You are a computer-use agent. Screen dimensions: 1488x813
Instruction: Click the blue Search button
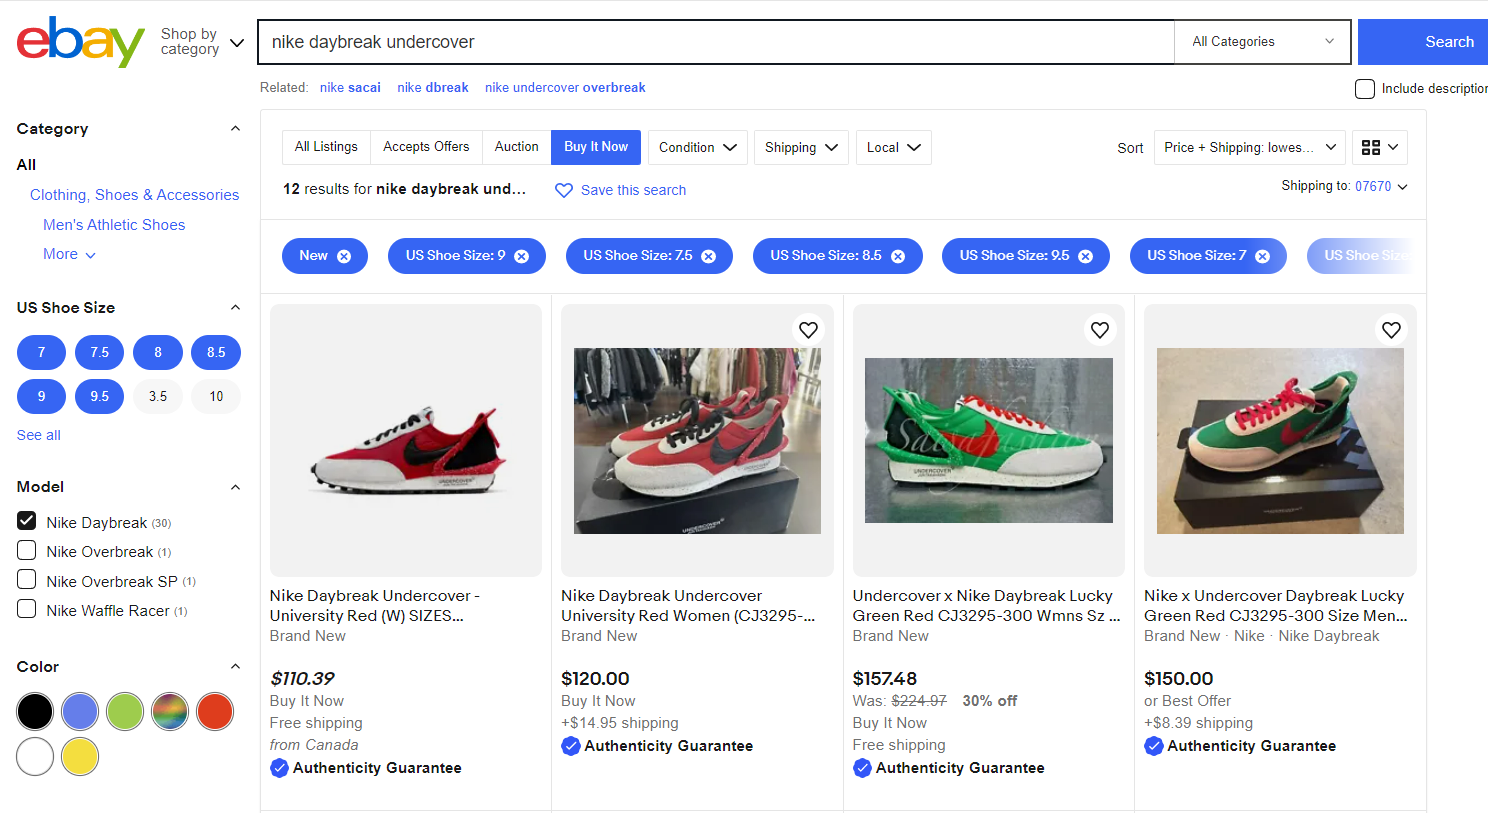pos(1423,42)
